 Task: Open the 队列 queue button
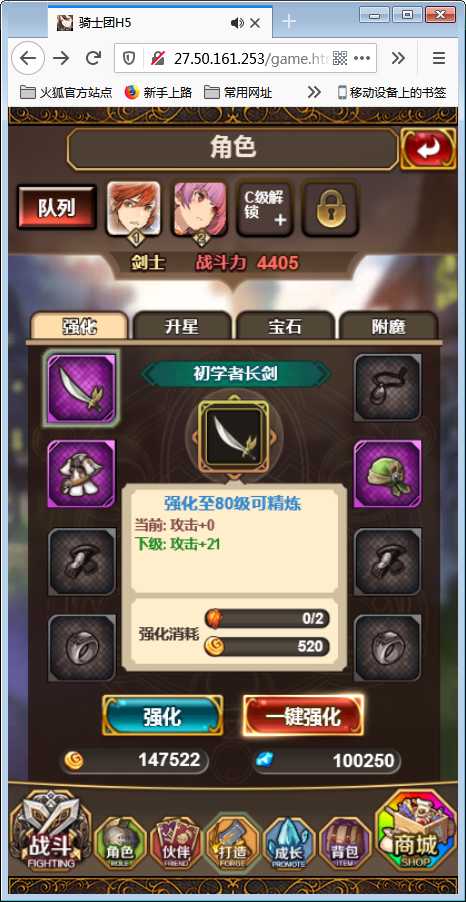point(56,208)
